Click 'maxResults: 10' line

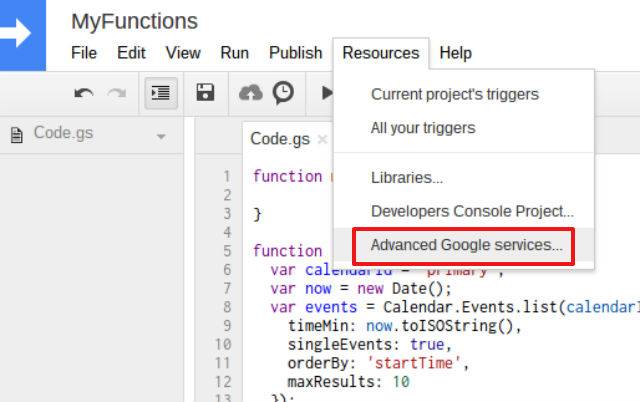348,382
